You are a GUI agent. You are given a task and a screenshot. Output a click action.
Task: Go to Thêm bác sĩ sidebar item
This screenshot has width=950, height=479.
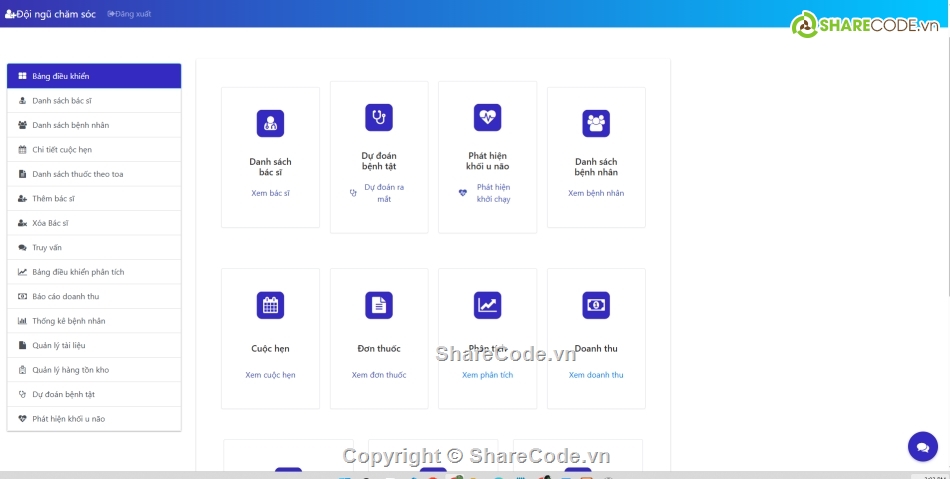coord(94,199)
